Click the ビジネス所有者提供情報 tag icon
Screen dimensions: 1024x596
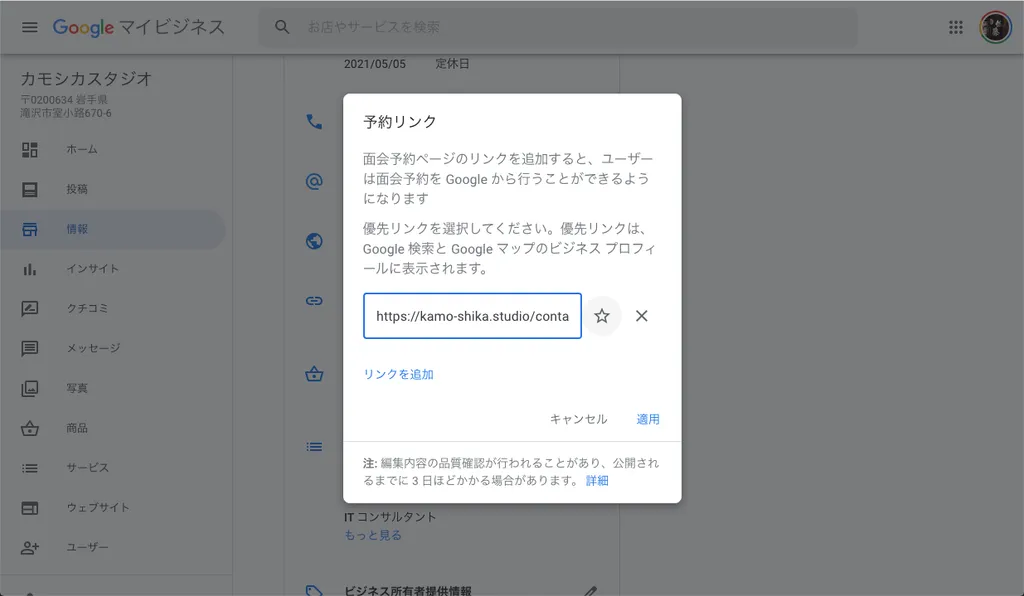tap(314, 590)
